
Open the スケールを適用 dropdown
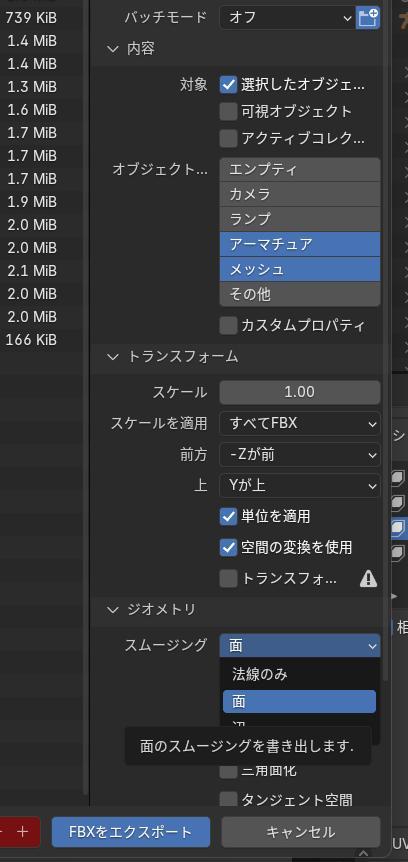tap(300, 423)
